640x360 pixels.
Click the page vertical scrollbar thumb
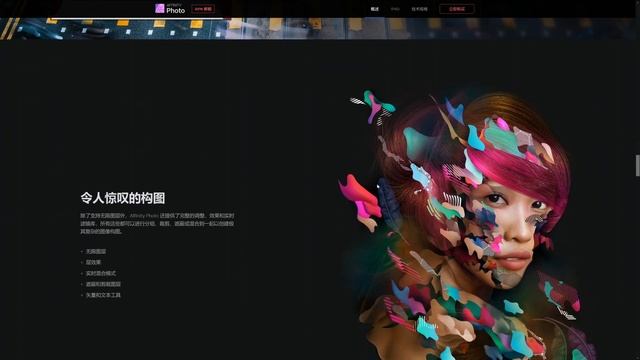tap(638, 165)
